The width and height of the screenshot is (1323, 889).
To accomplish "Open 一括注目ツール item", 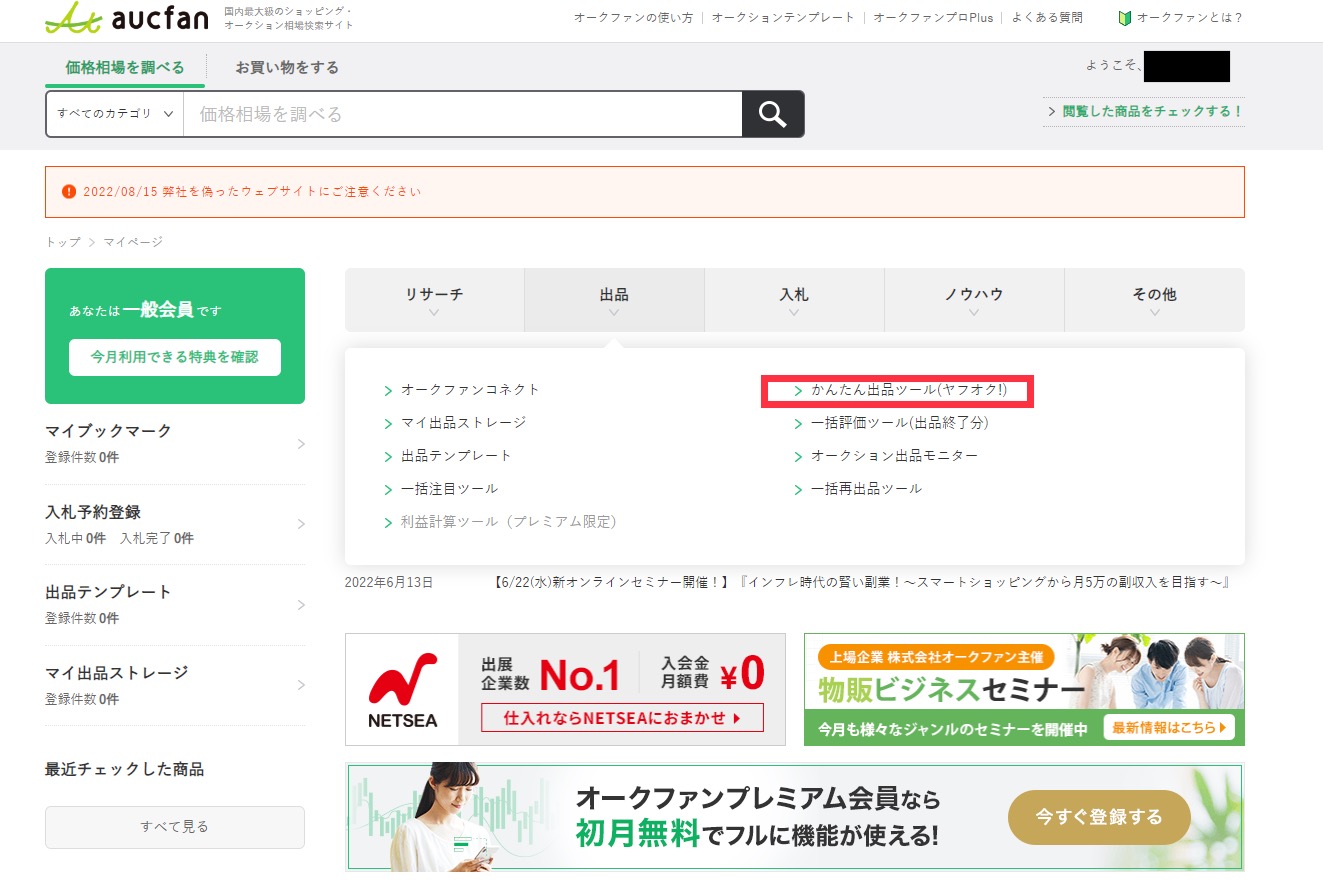I will point(449,489).
